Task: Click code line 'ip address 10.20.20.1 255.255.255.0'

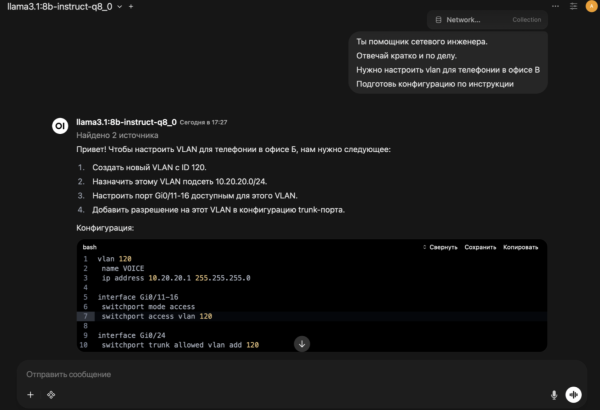Action: coord(176,278)
